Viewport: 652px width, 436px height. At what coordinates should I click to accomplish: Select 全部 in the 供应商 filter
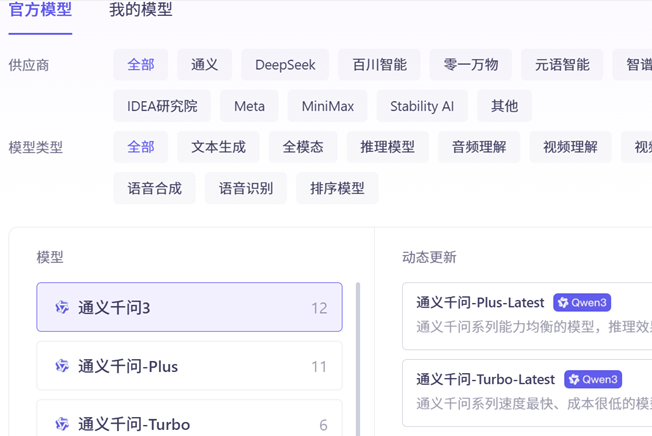pyautogui.click(x=141, y=64)
